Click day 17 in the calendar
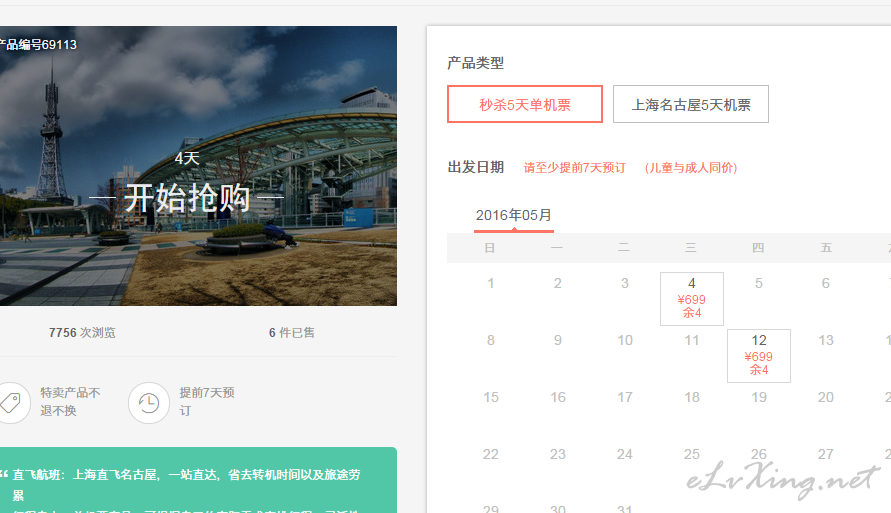This screenshot has width=891, height=513. pyautogui.click(x=625, y=397)
